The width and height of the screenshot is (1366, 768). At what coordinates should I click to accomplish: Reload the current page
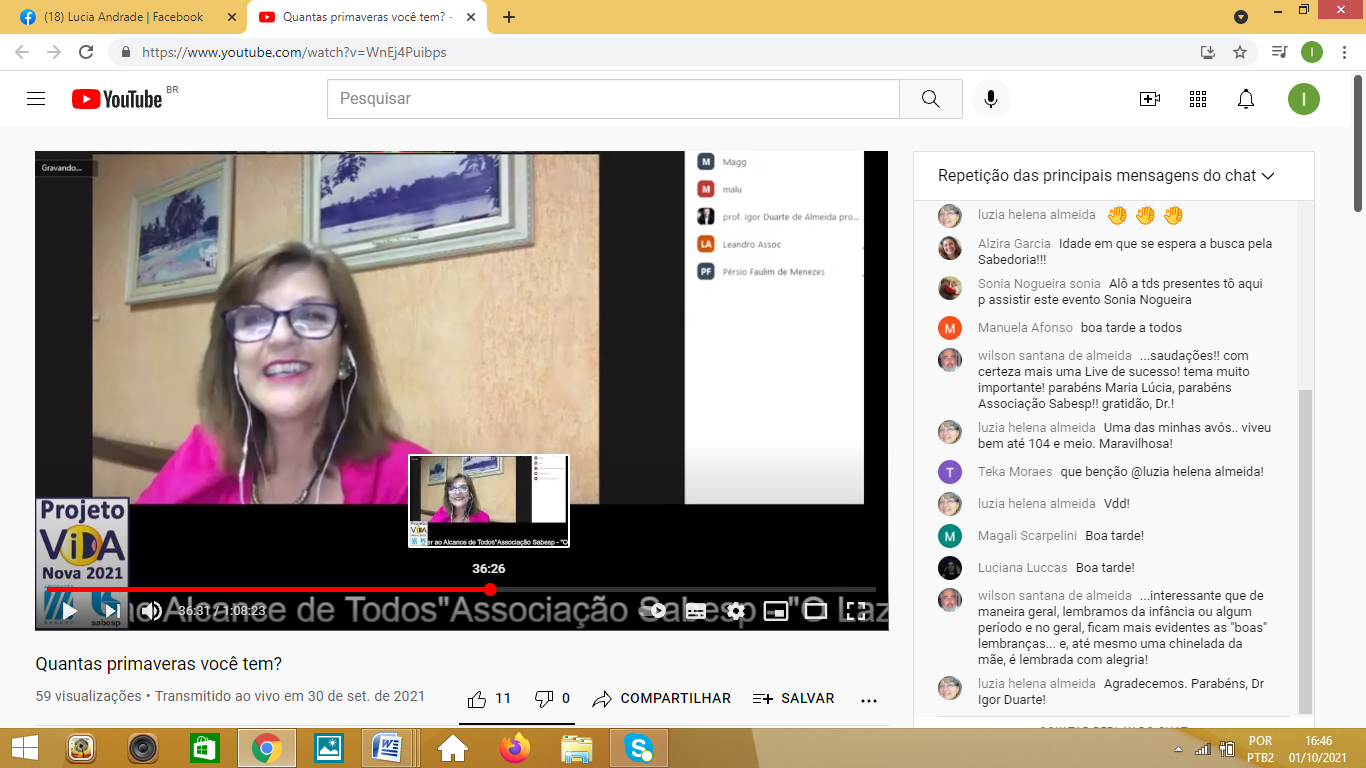coord(86,52)
